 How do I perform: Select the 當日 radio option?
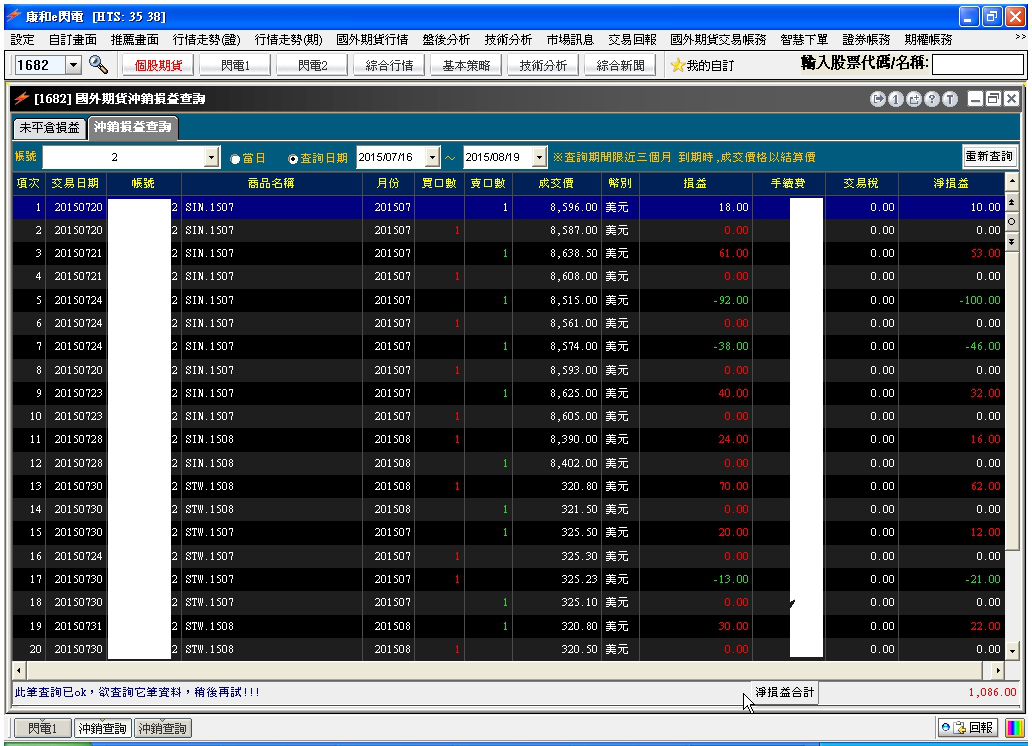(235, 159)
